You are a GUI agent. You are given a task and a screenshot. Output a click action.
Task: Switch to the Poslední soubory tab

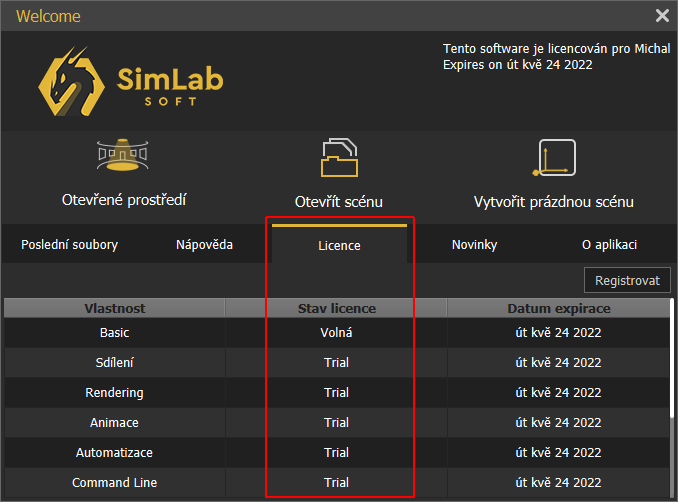[x=69, y=245]
